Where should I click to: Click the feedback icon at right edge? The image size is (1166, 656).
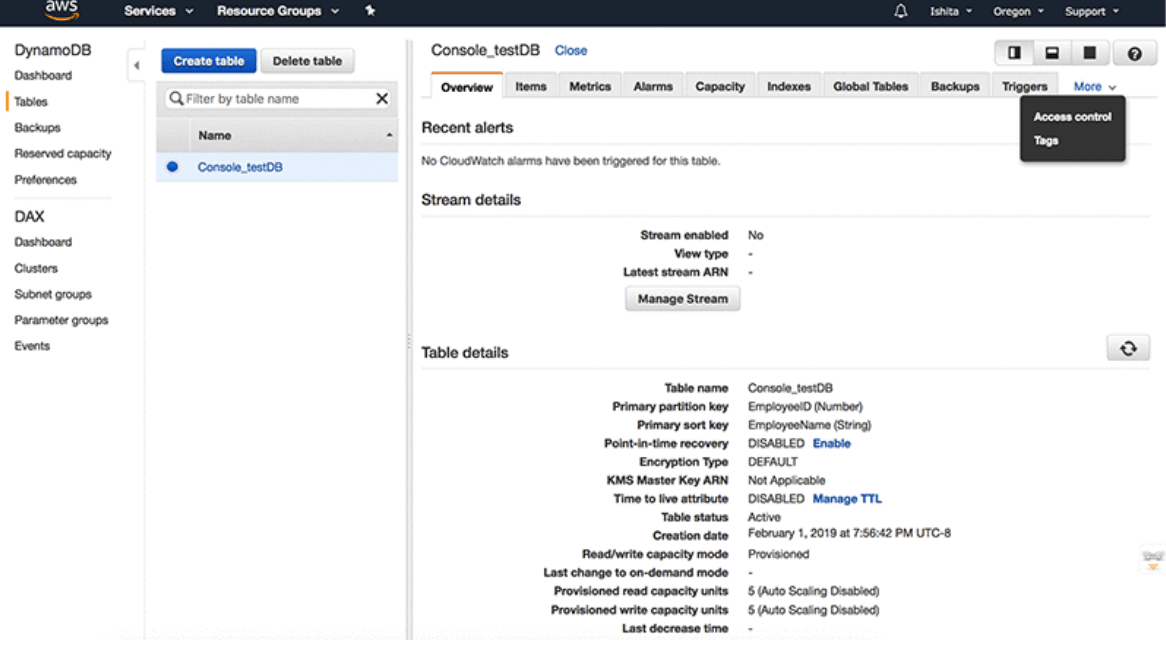click(x=1153, y=560)
